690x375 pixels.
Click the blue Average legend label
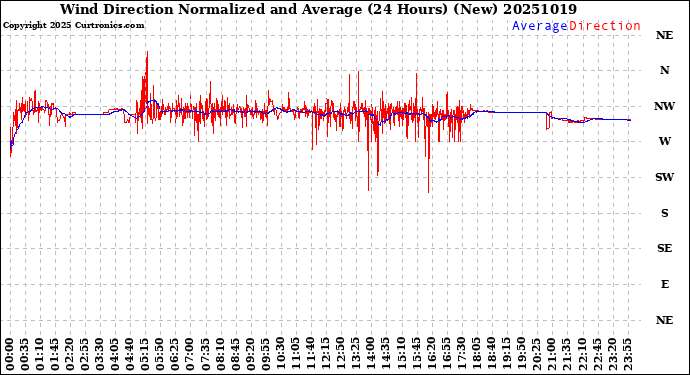pos(540,26)
